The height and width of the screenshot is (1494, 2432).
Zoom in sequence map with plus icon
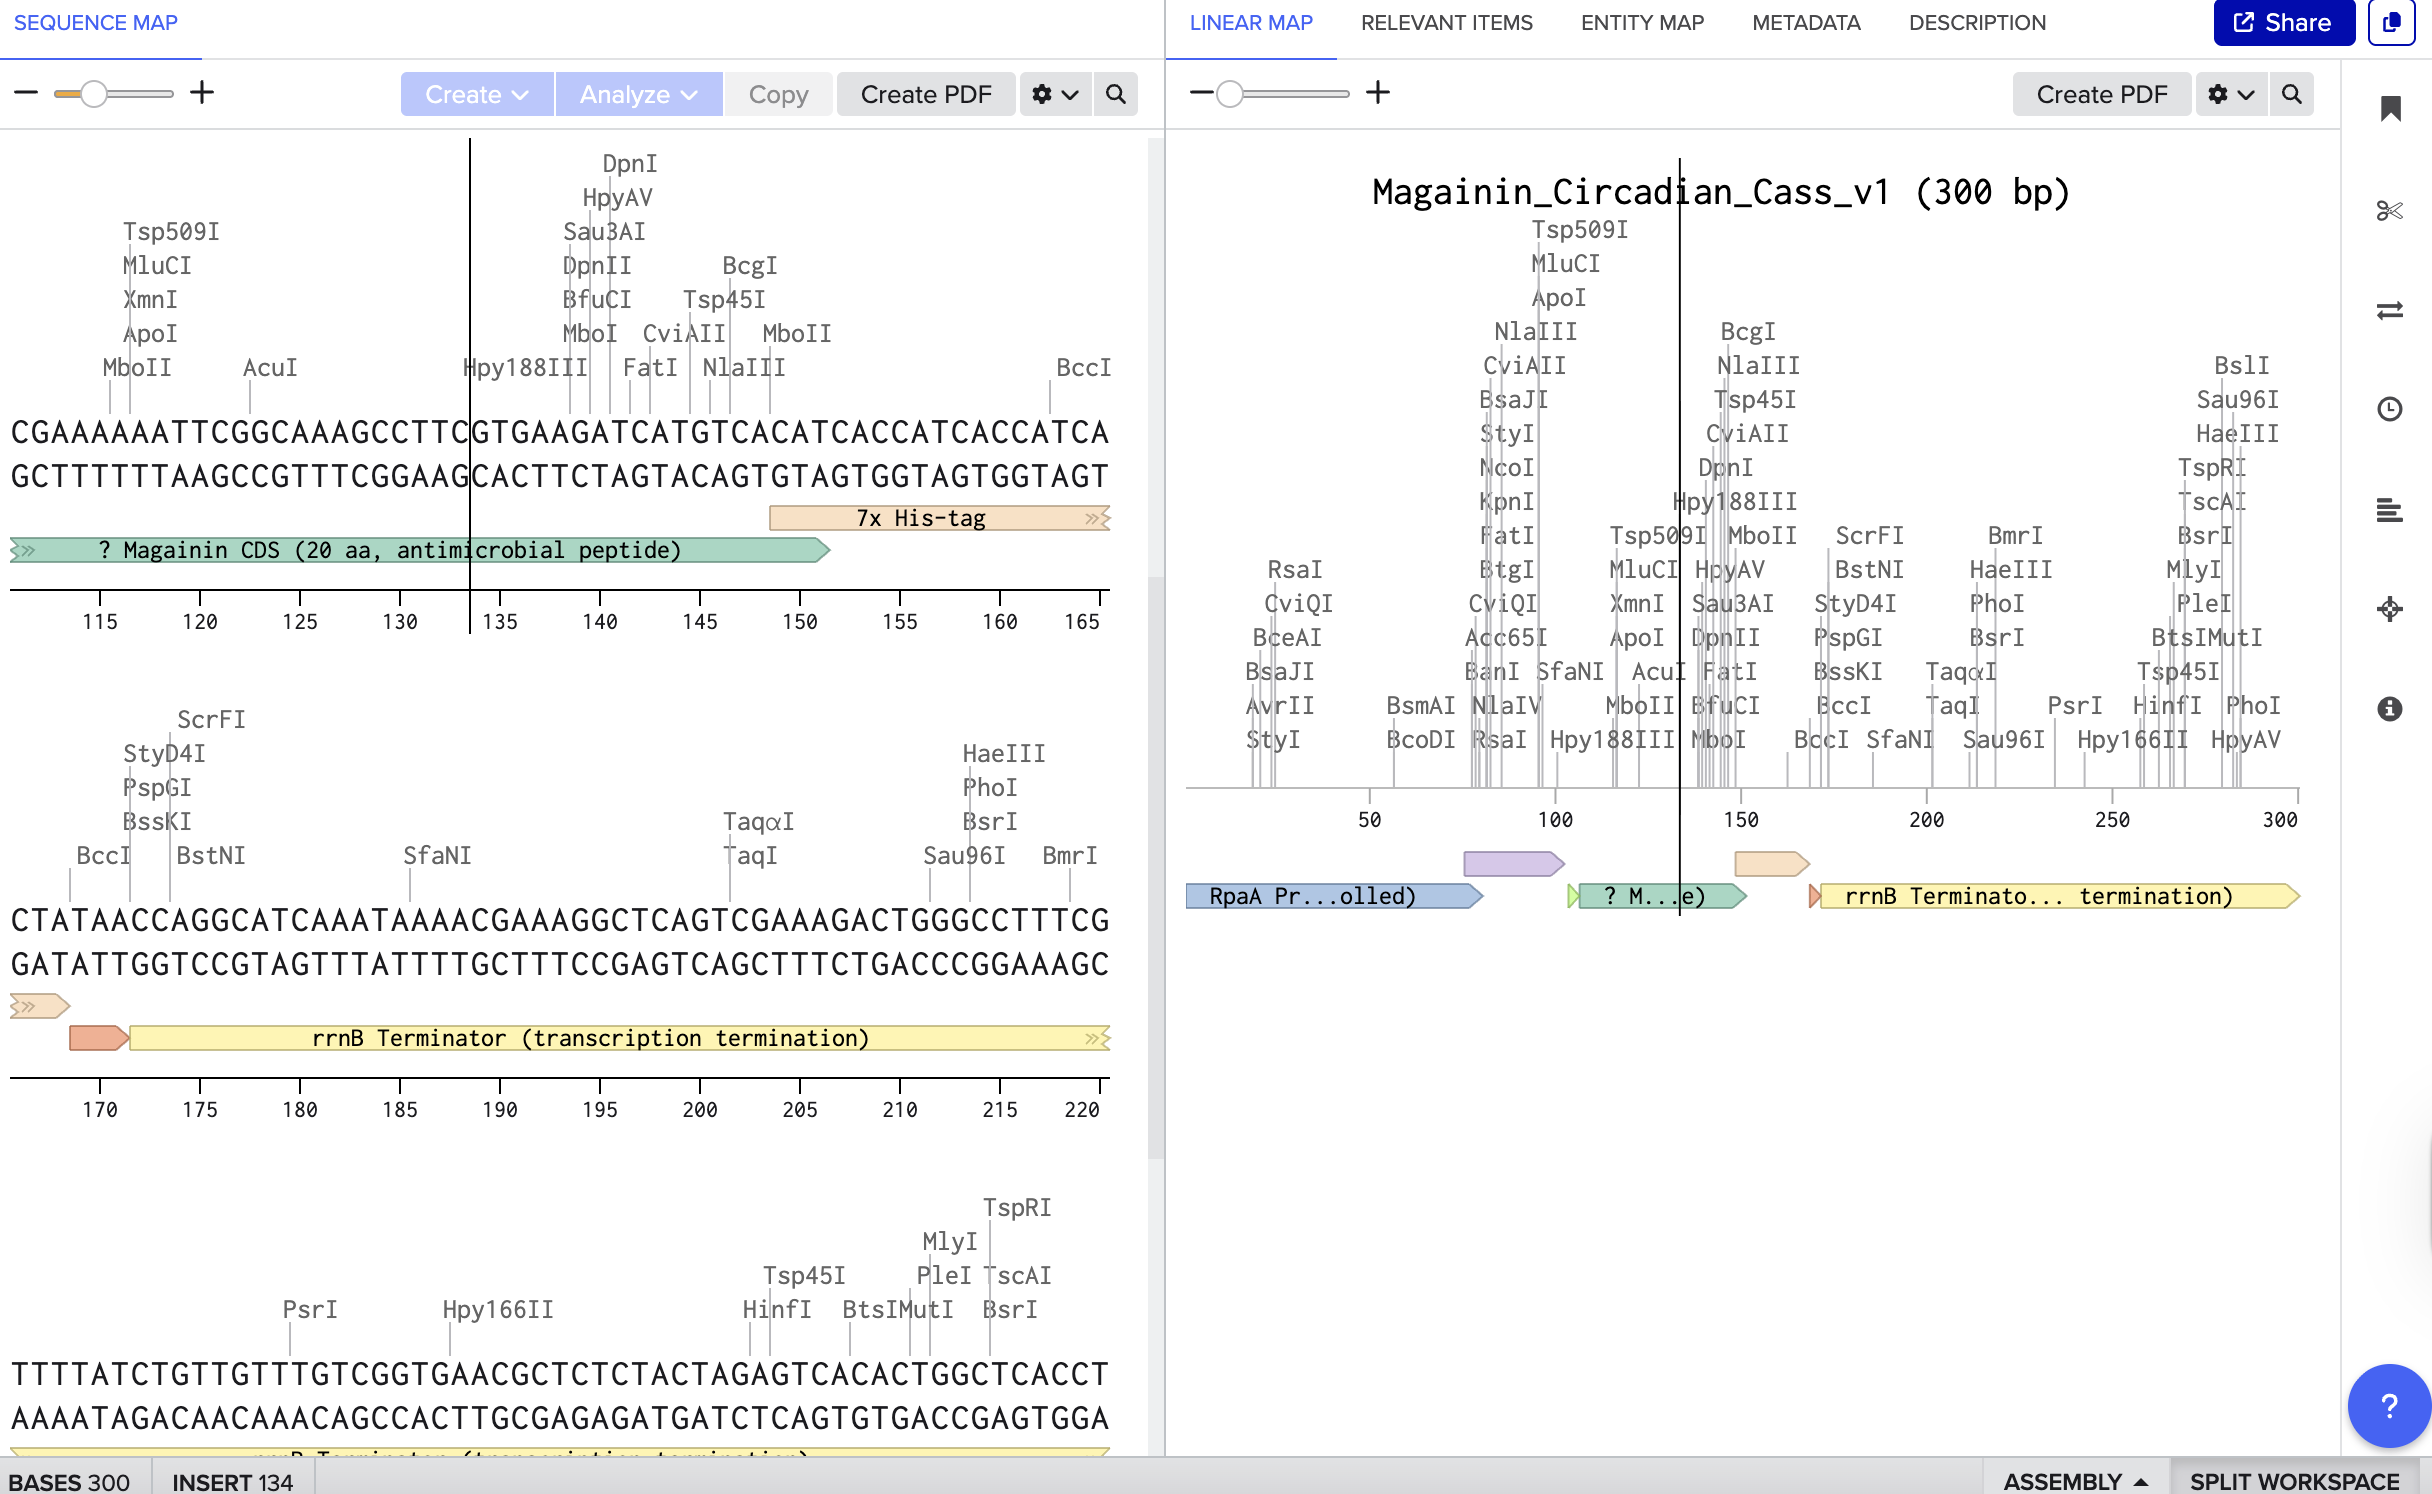[202, 93]
